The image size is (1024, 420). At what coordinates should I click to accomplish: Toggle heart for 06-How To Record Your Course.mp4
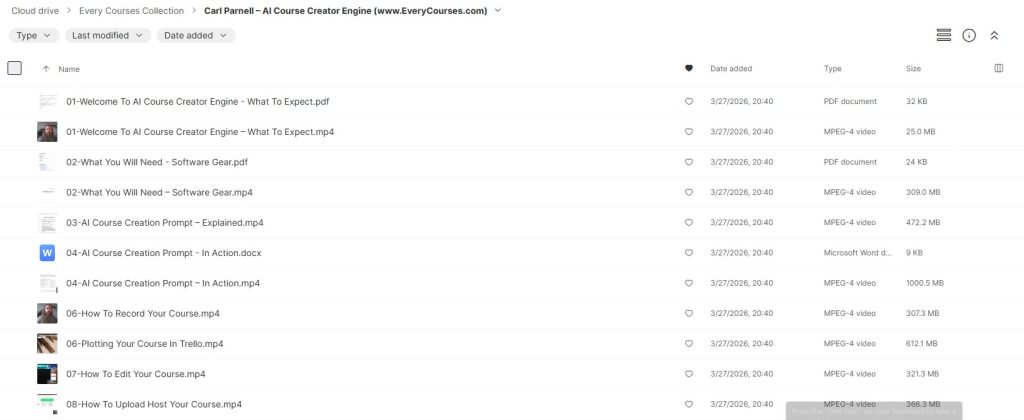[x=688, y=313]
